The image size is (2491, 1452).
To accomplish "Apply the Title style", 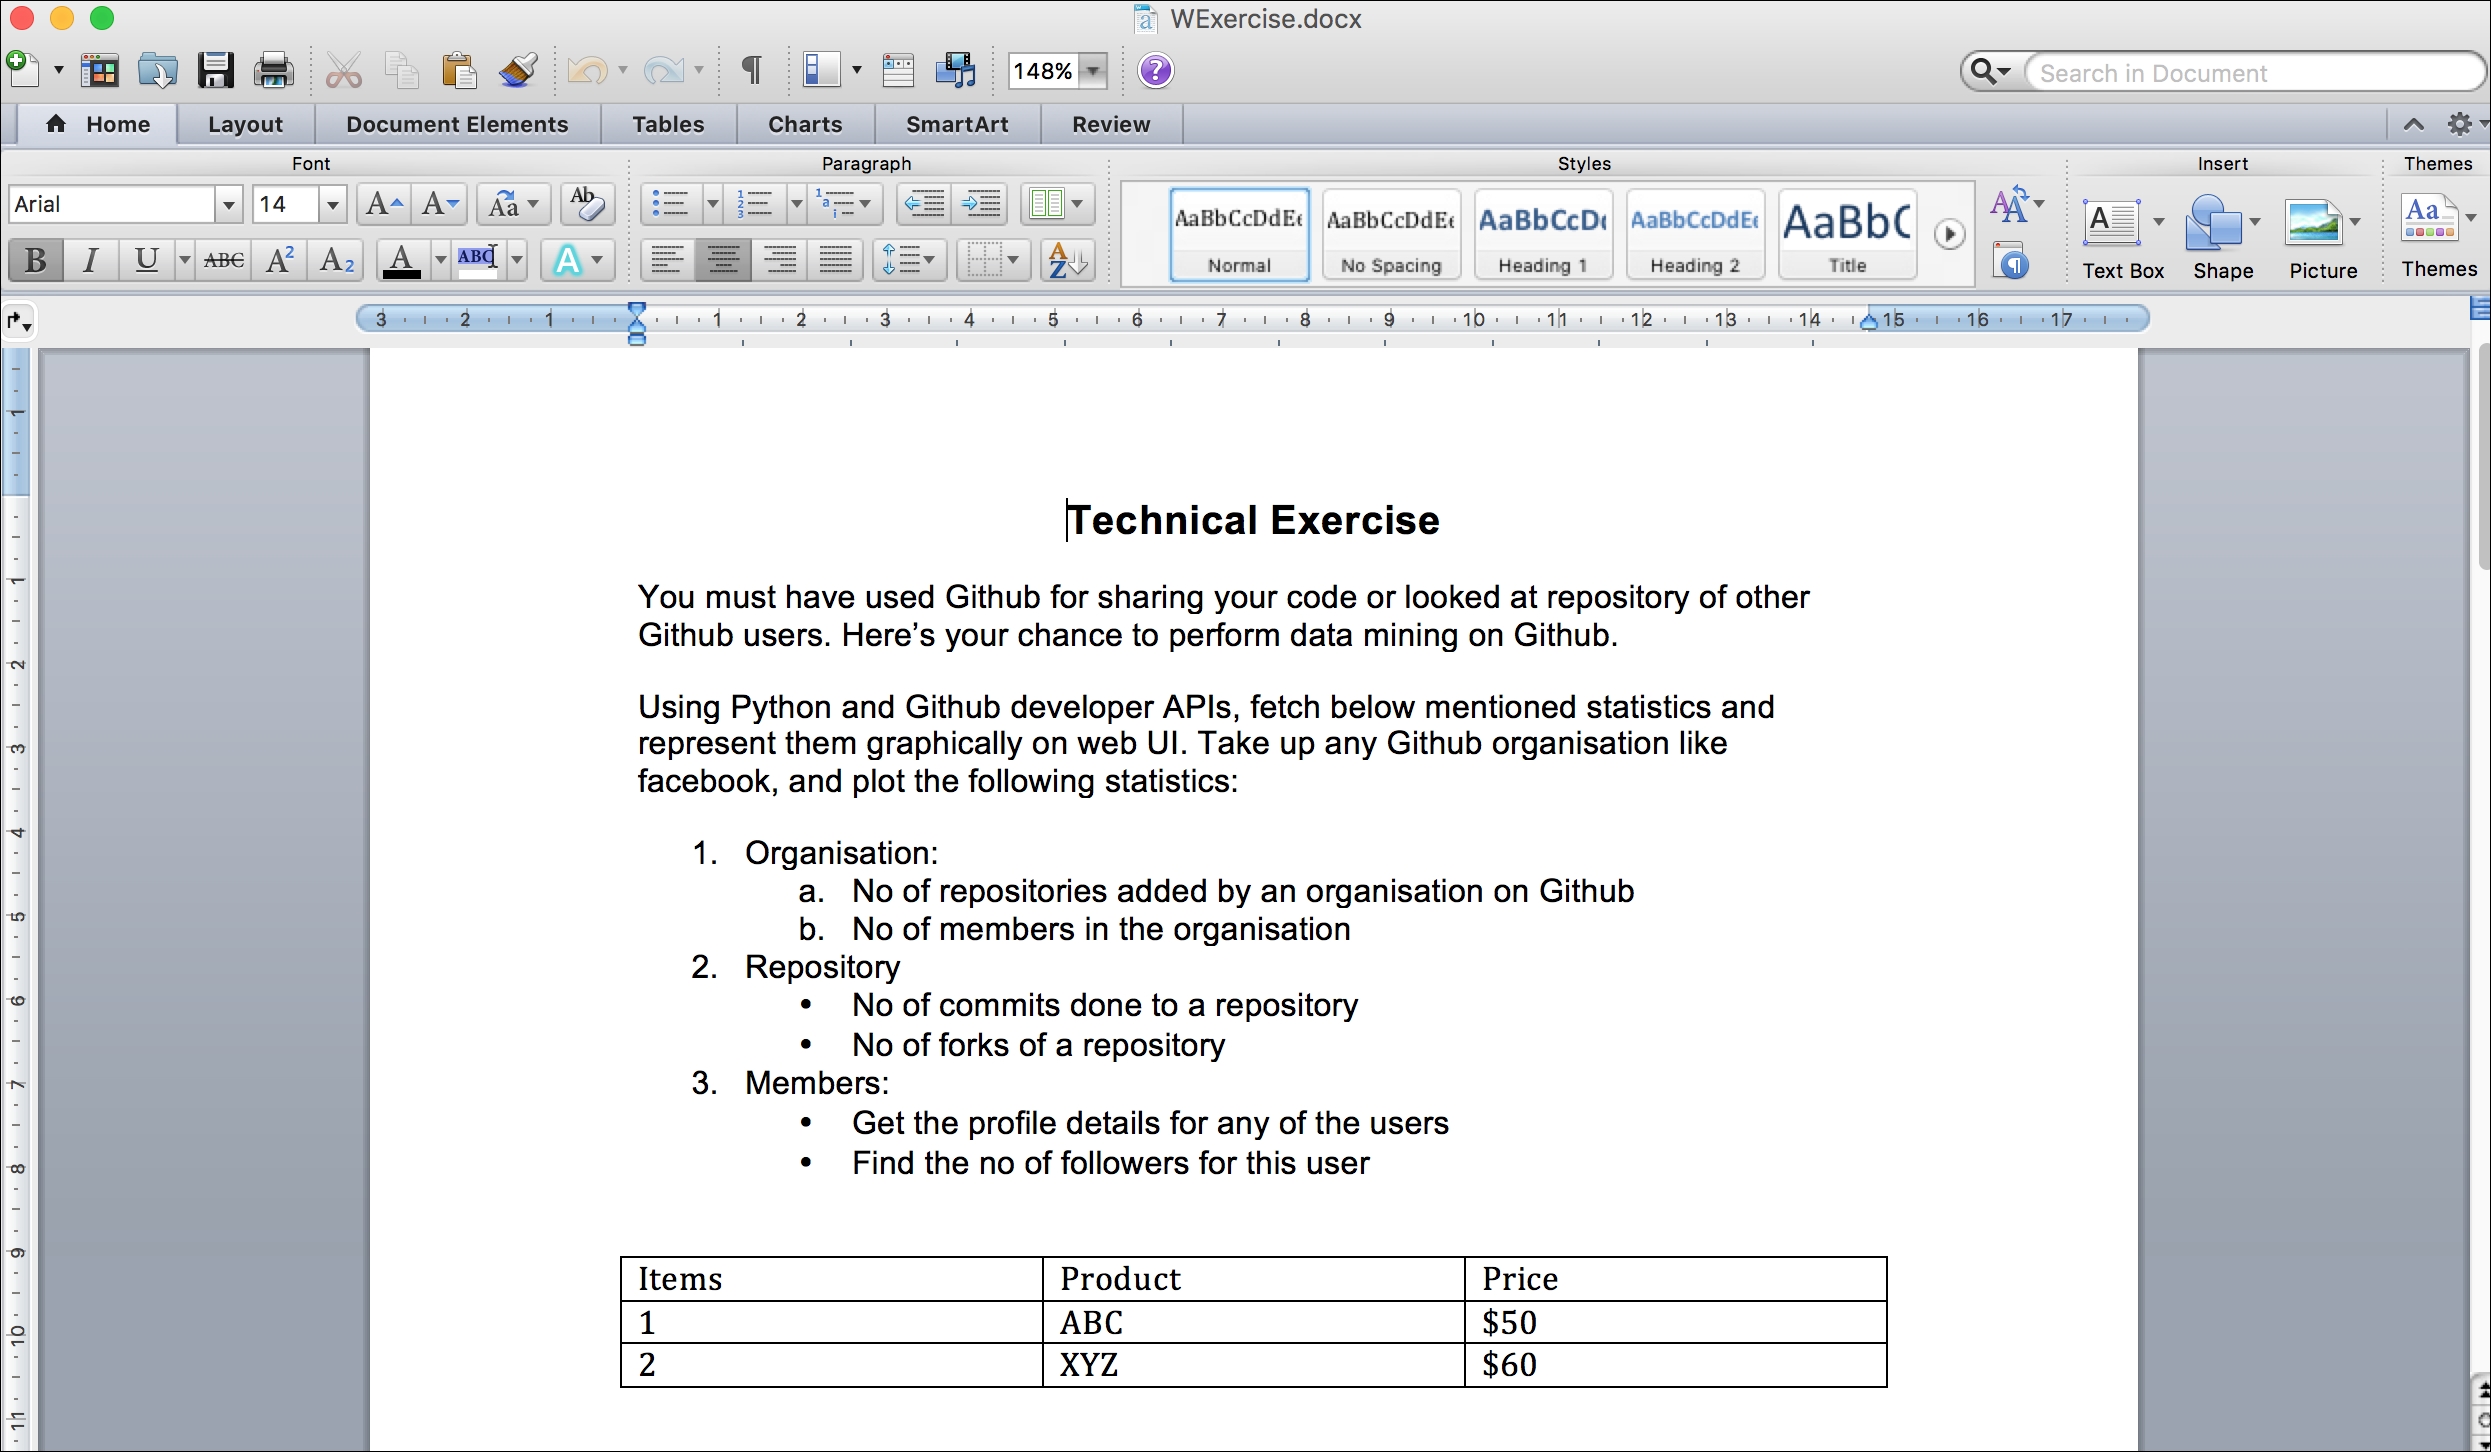I will pyautogui.click(x=1847, y=235).
